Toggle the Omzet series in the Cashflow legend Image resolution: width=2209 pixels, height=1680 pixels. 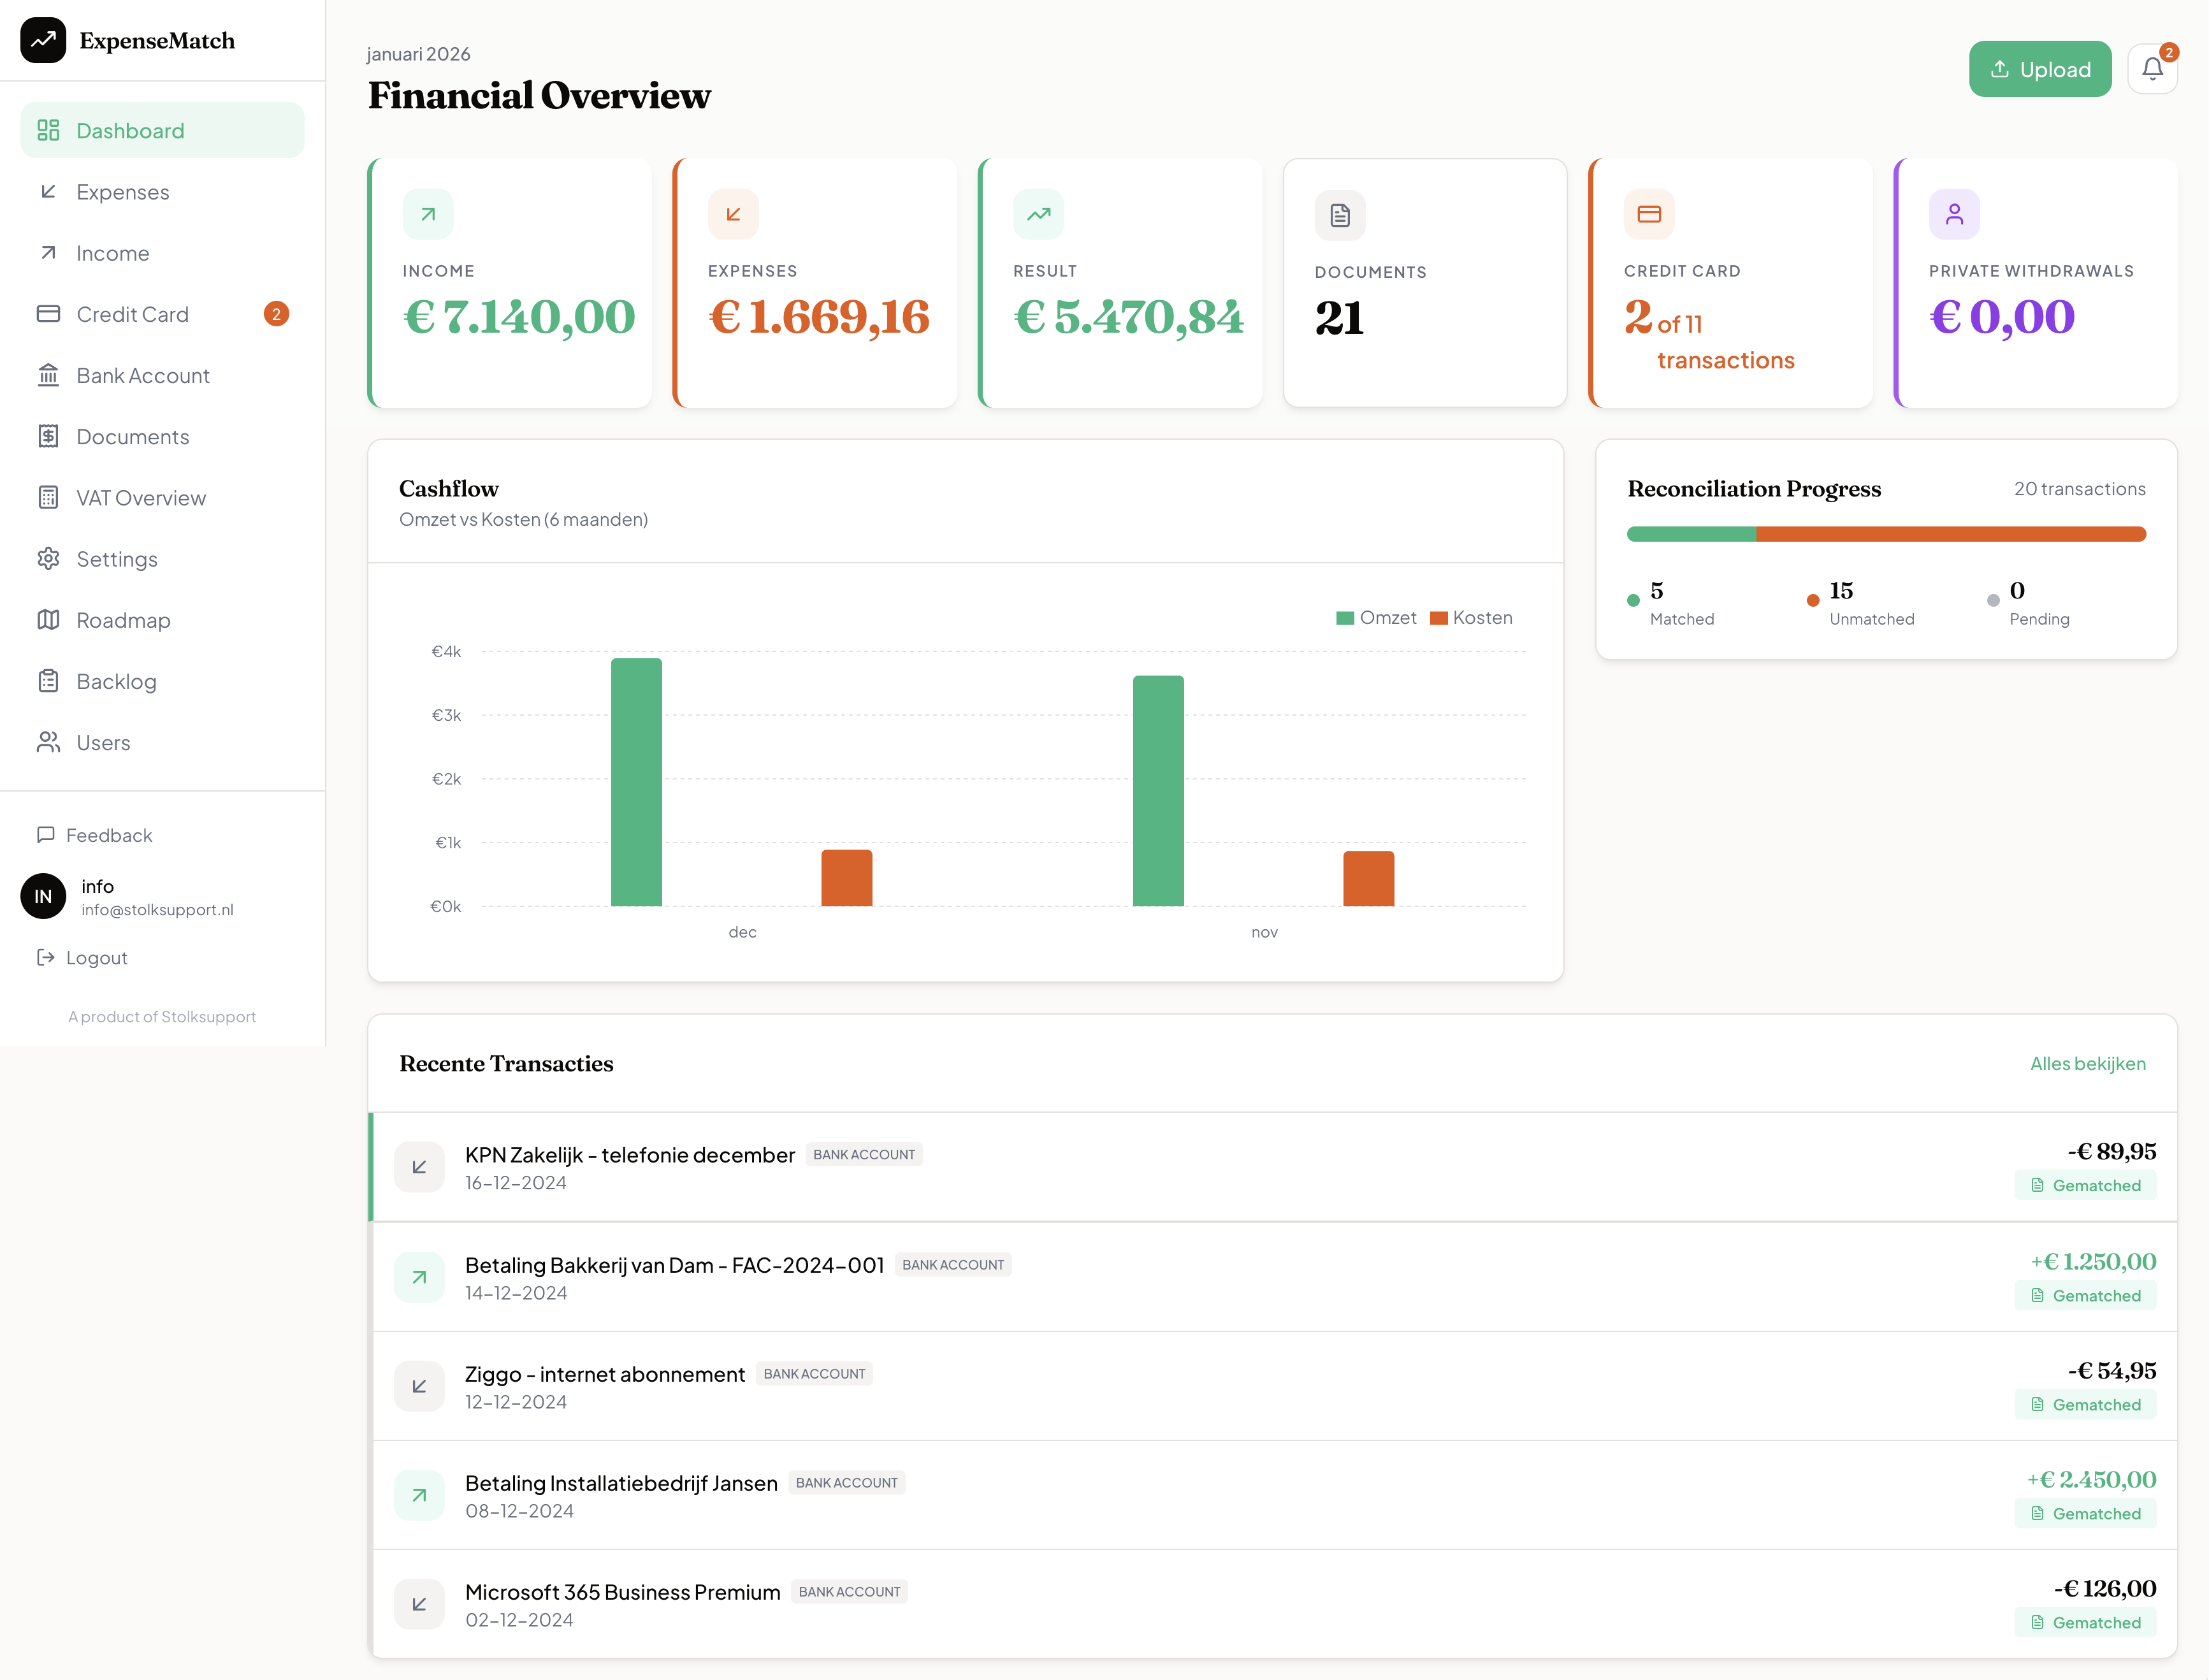[x=1378, y=617]
